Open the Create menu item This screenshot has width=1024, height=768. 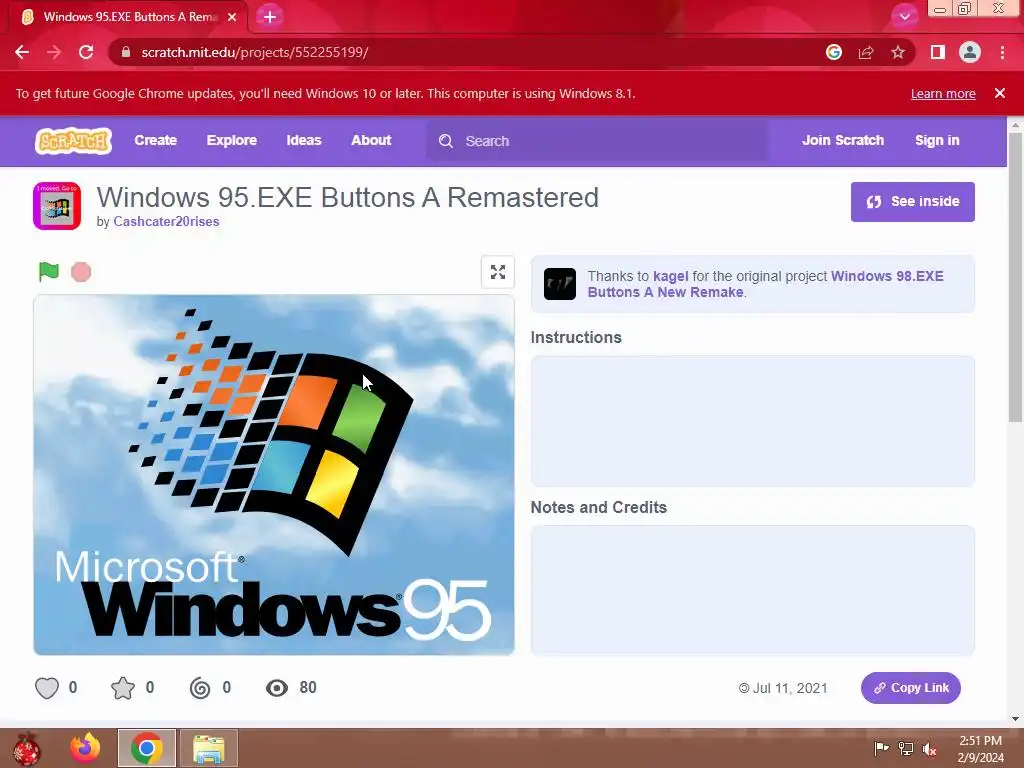coord(155,140)
